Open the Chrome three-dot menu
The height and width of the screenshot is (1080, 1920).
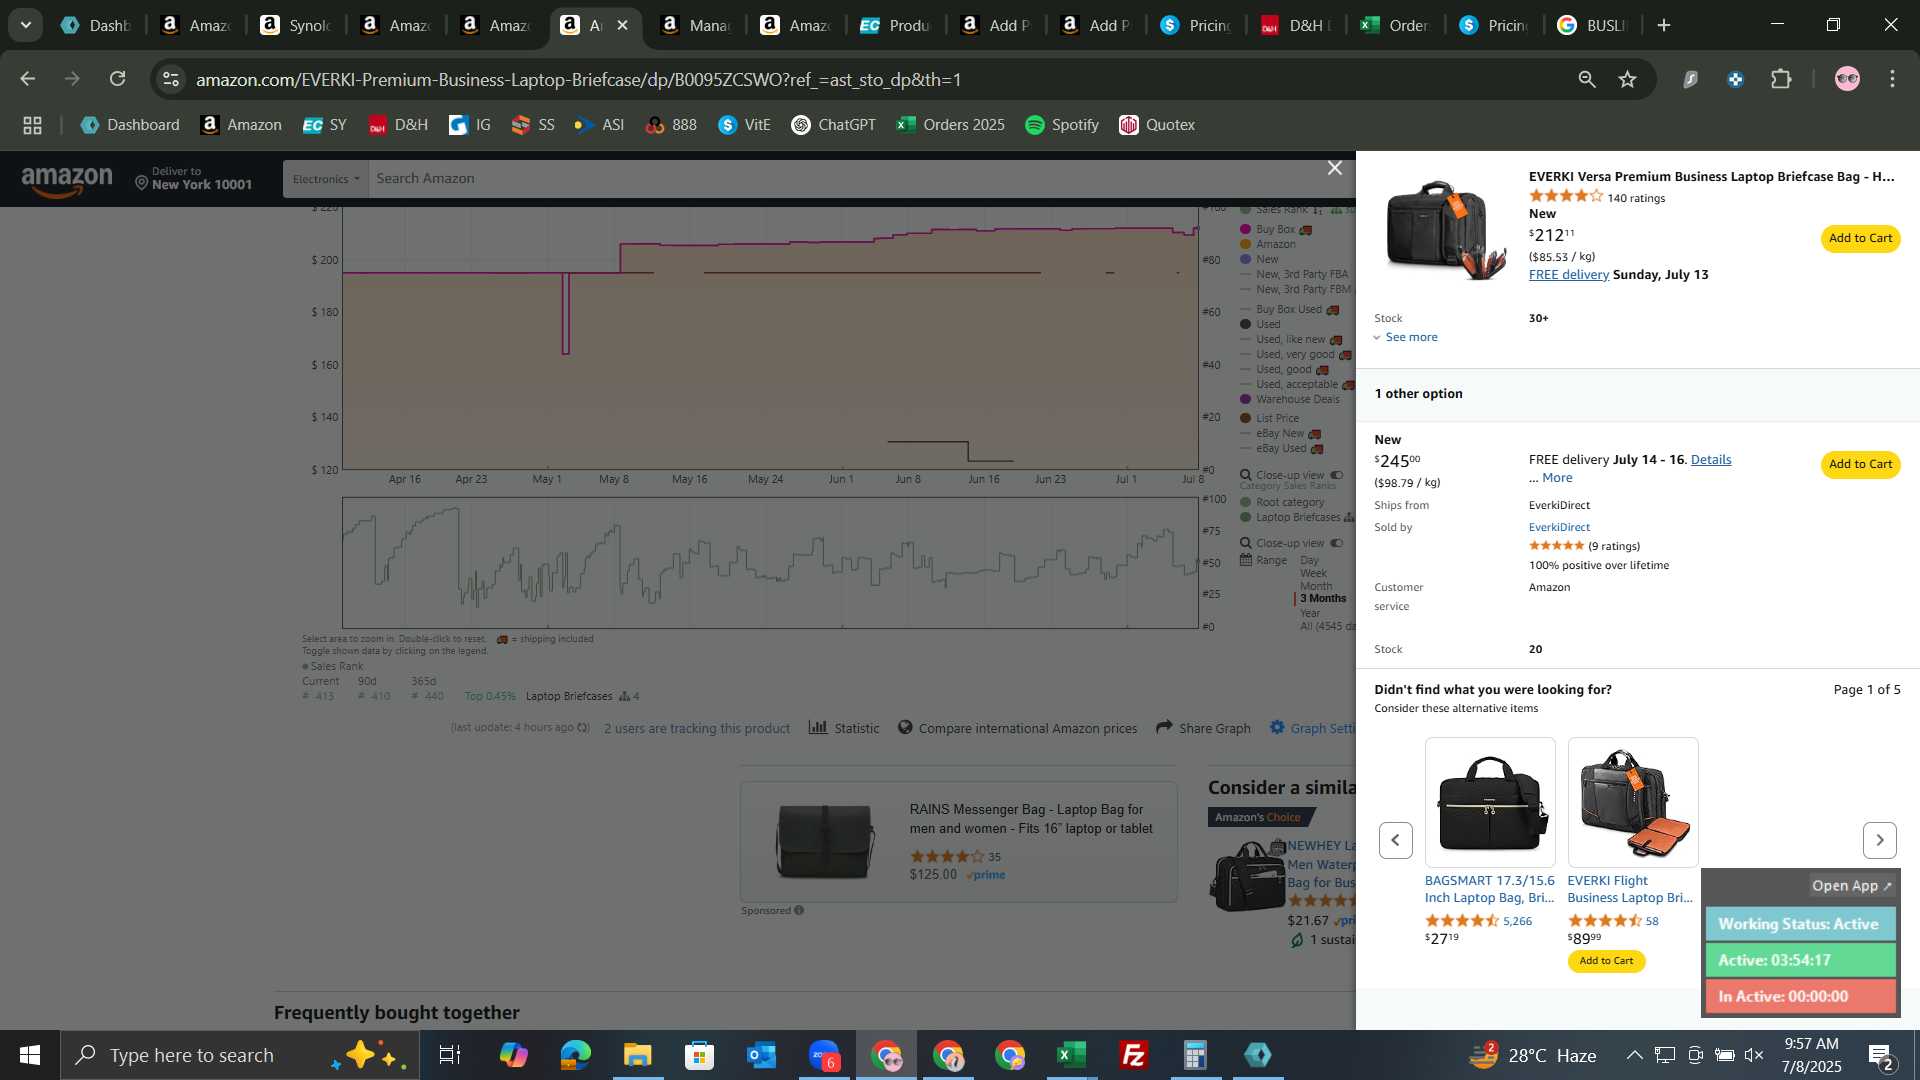pyautogui.click(x=1892, y=79)
